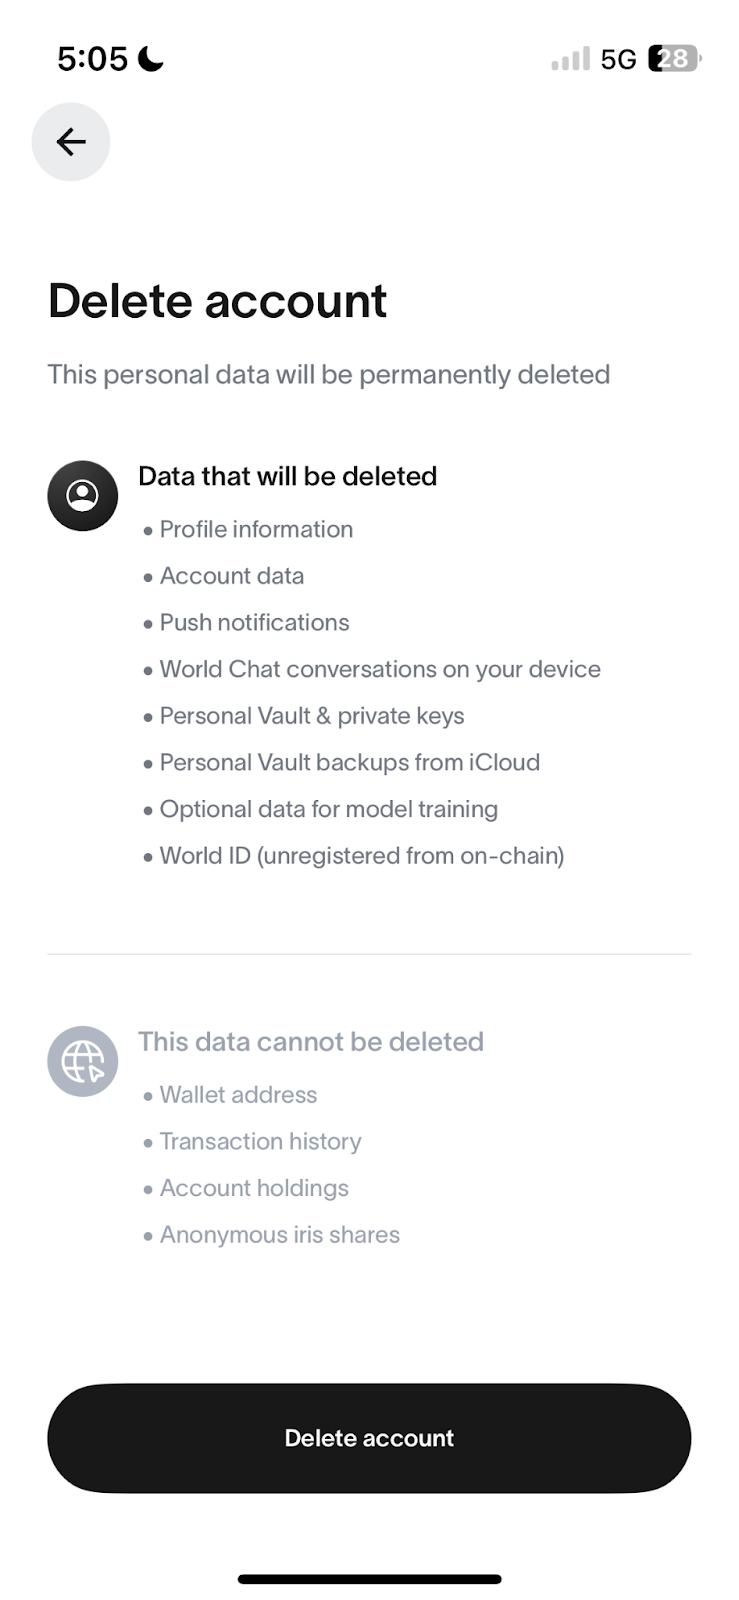The width and height of the screenshot is (739, 1600).
Task: Tap the Account data list item
Action: tap(232, 576)
